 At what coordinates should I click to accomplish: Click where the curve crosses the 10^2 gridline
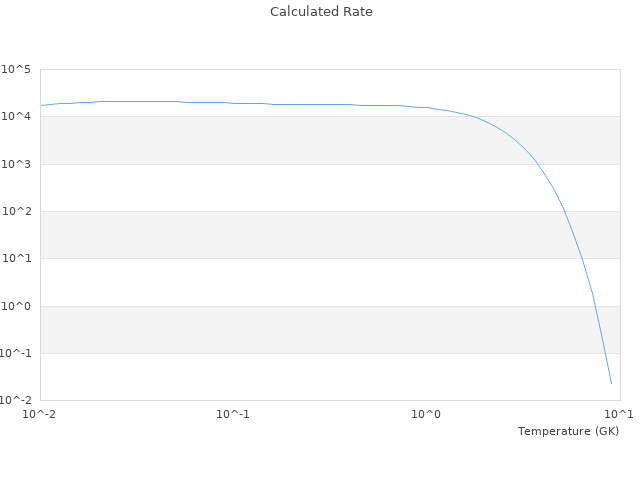point(564,211)
